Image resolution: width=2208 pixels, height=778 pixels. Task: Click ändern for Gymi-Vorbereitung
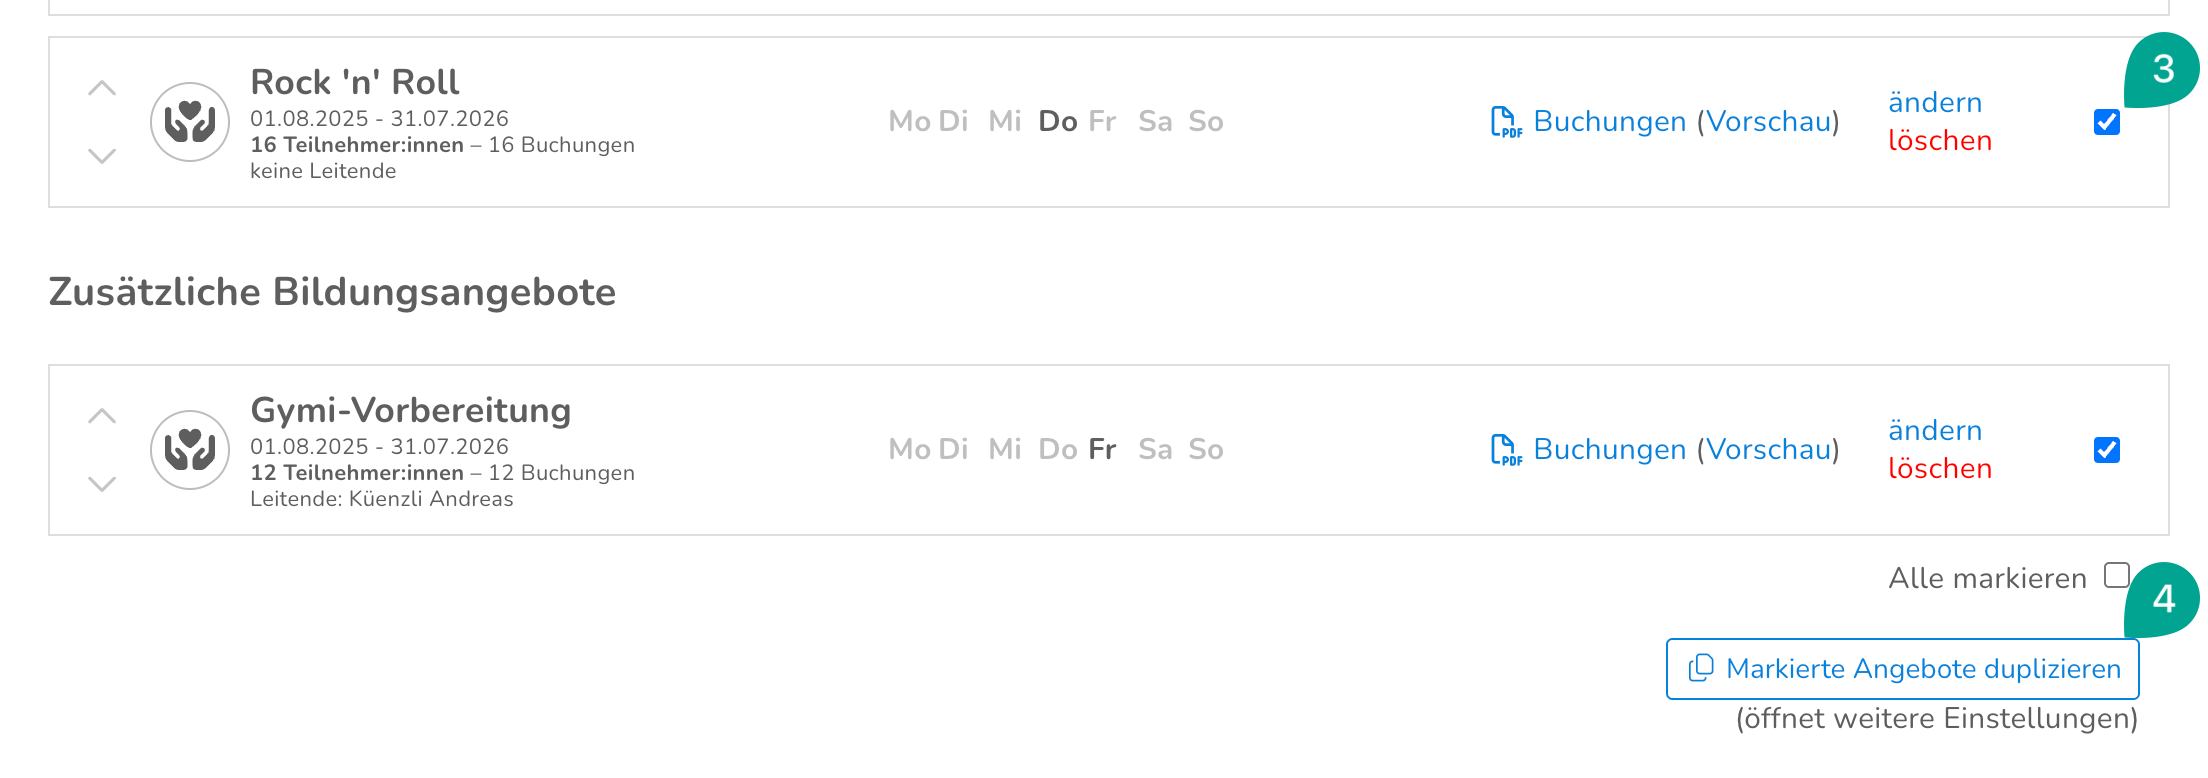point(1935,430)
